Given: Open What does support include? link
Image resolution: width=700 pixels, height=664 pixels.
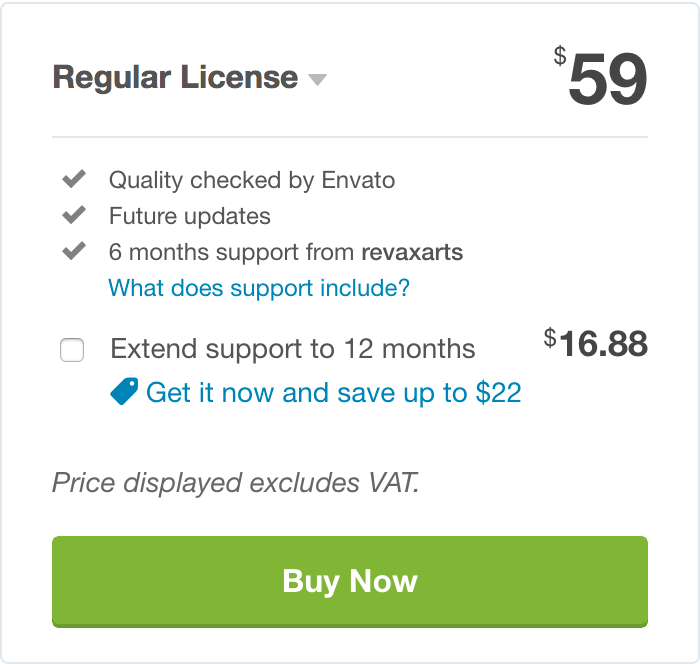Looking at the screenshot, I should click(x=259, y=288).
